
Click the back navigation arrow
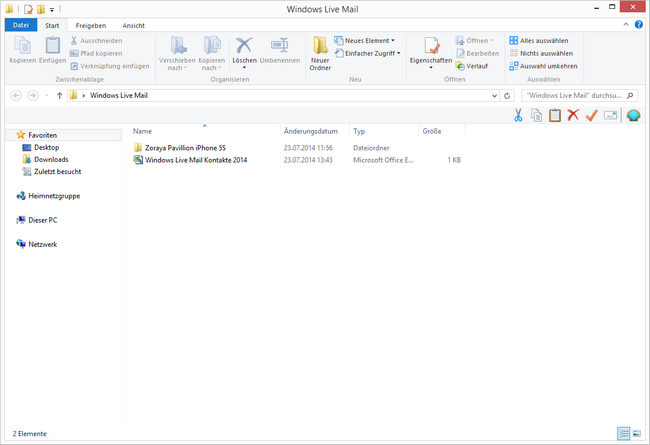16,96
